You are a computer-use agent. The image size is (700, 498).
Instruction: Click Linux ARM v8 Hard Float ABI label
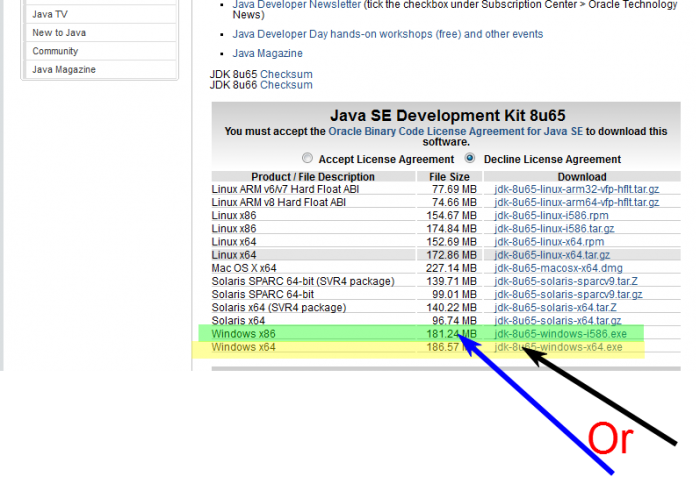click(279, 202)
